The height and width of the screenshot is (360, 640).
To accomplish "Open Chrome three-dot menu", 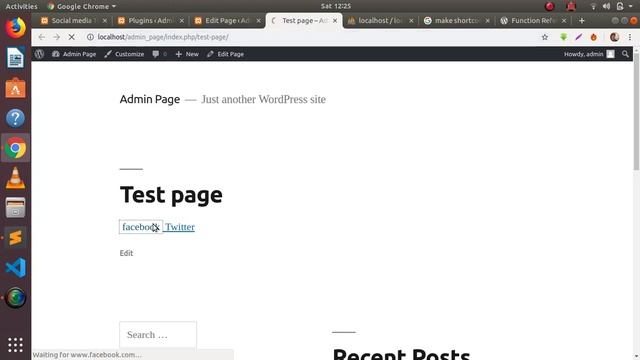I will [x=630, y=37].
